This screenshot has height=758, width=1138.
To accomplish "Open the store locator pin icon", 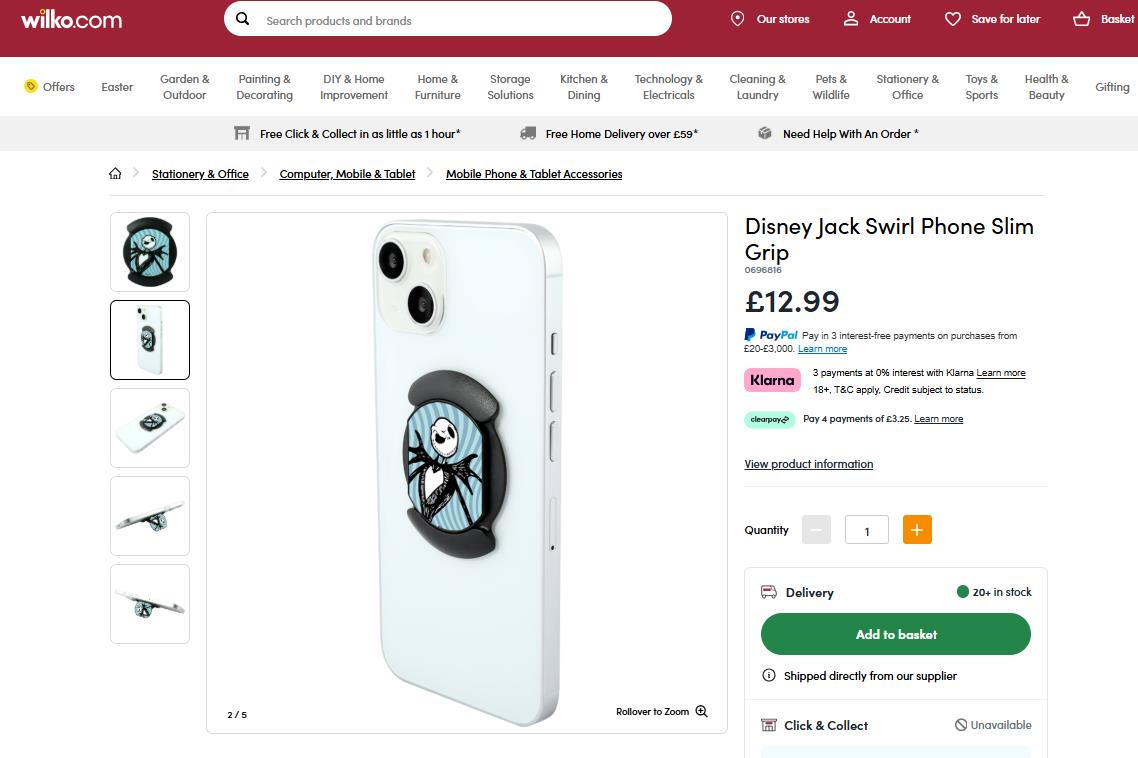I will 738,19.
